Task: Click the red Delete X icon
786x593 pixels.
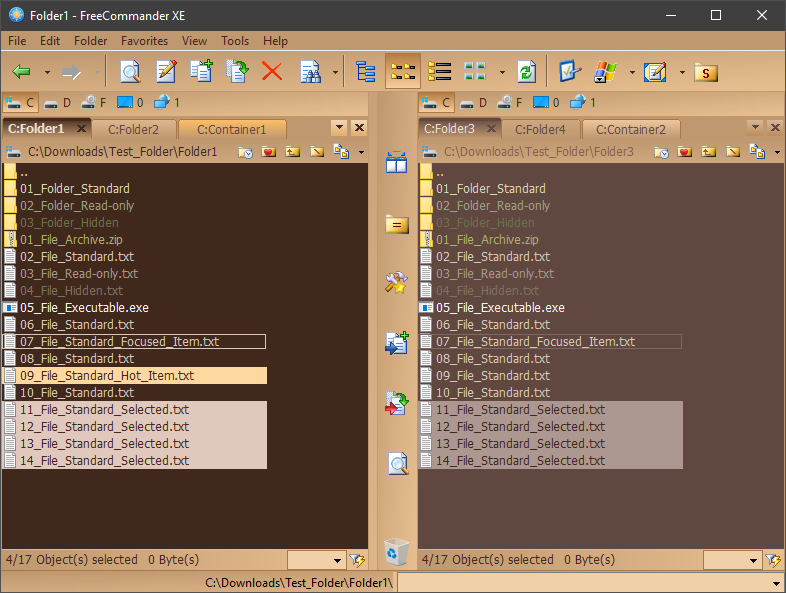Action: (272, 72)
